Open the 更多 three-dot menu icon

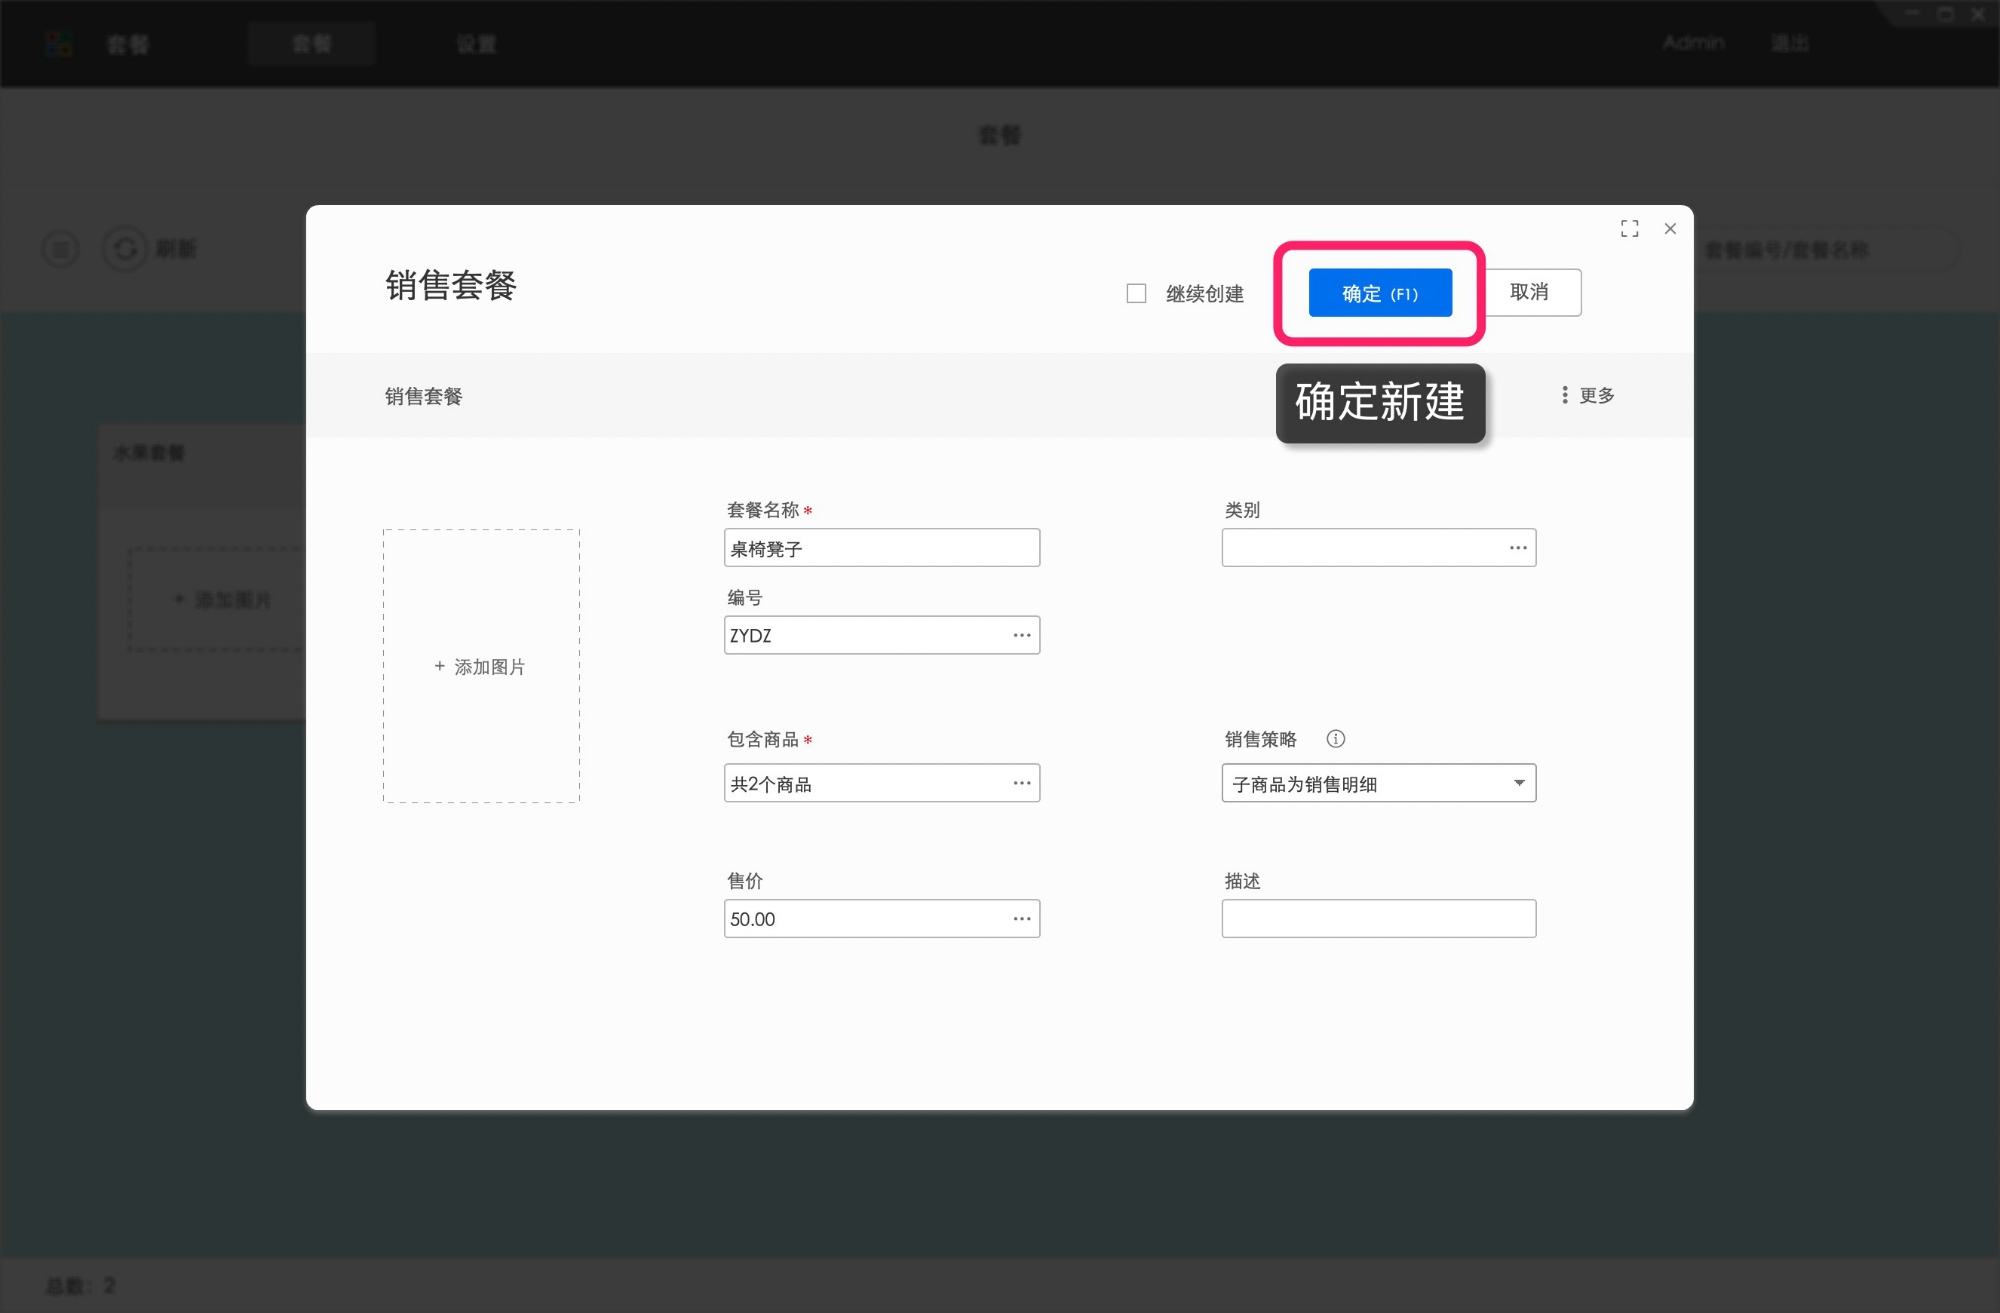coord(1565,395)
